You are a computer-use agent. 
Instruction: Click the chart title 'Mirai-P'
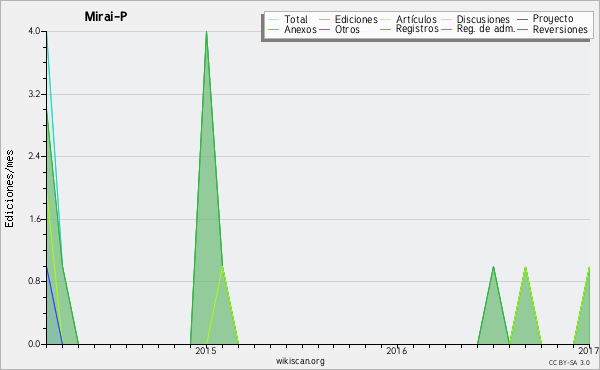coord(106,16)
